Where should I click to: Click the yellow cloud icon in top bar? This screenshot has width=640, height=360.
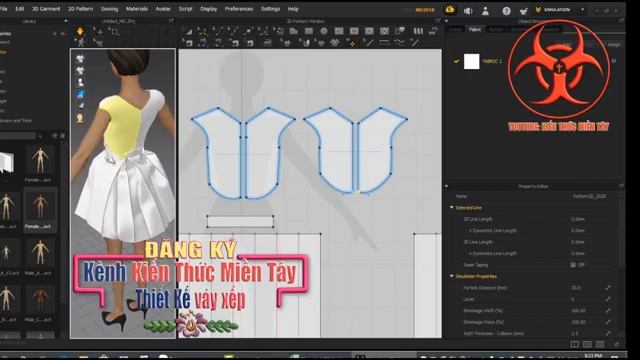coord(450,9)
